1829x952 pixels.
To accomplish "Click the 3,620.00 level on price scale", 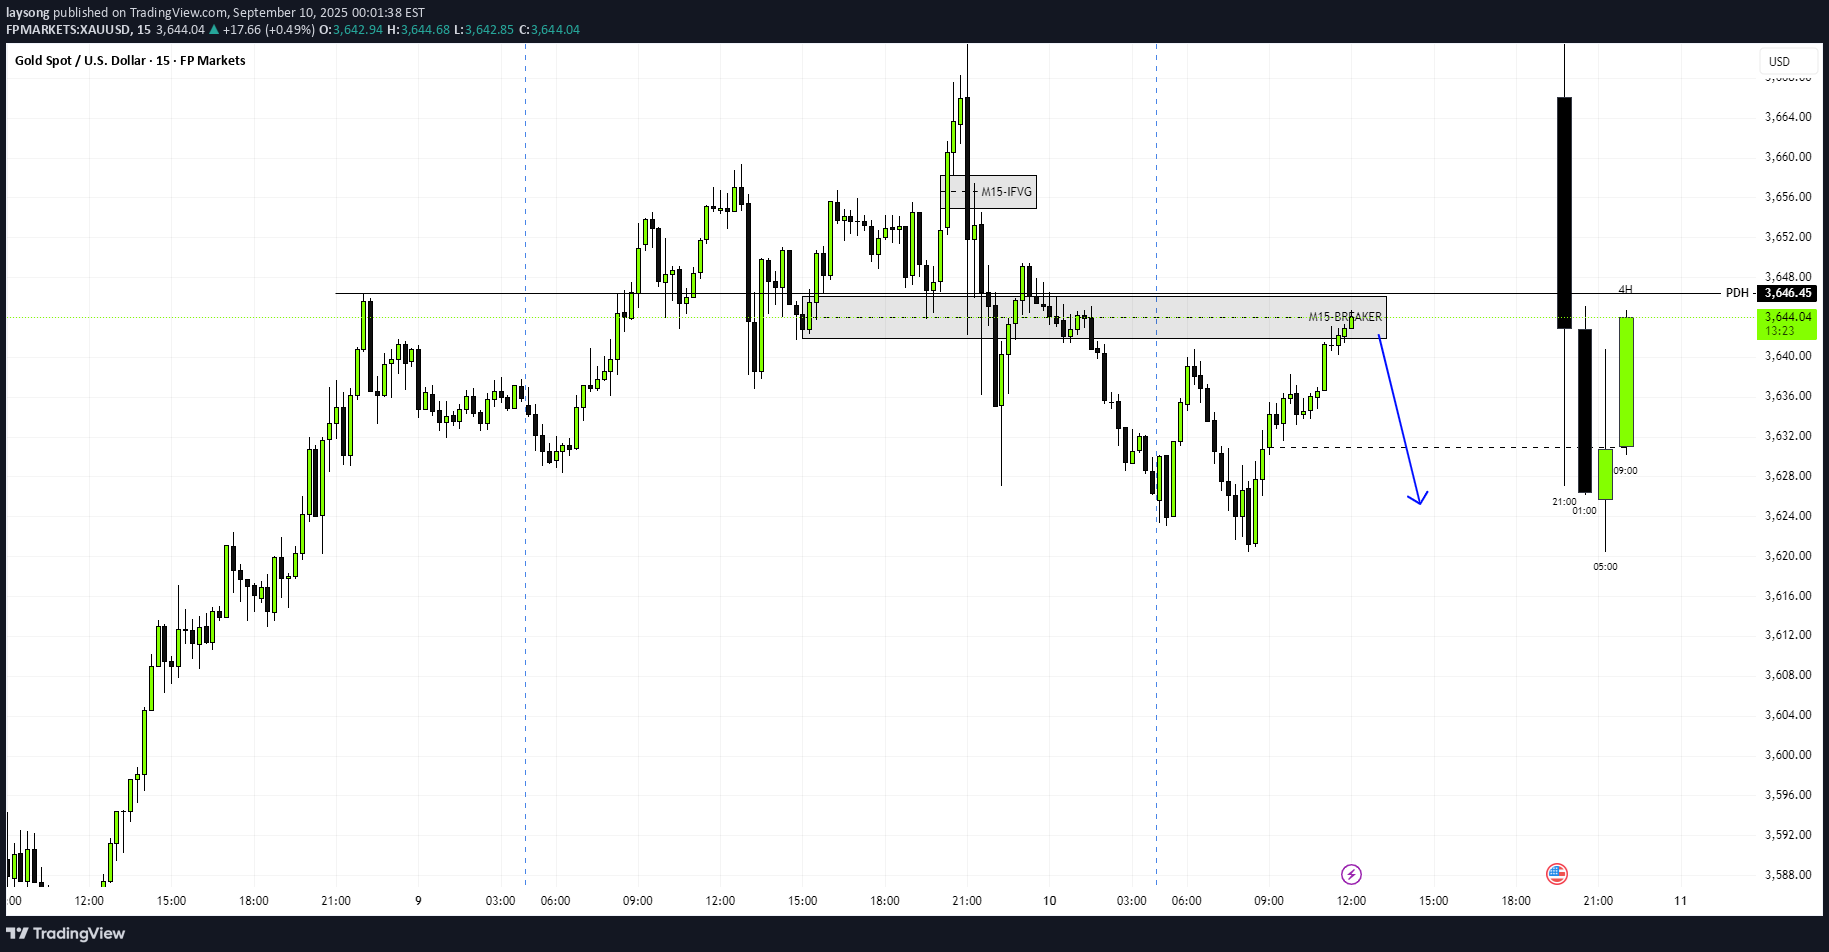I will point(1787,556).
